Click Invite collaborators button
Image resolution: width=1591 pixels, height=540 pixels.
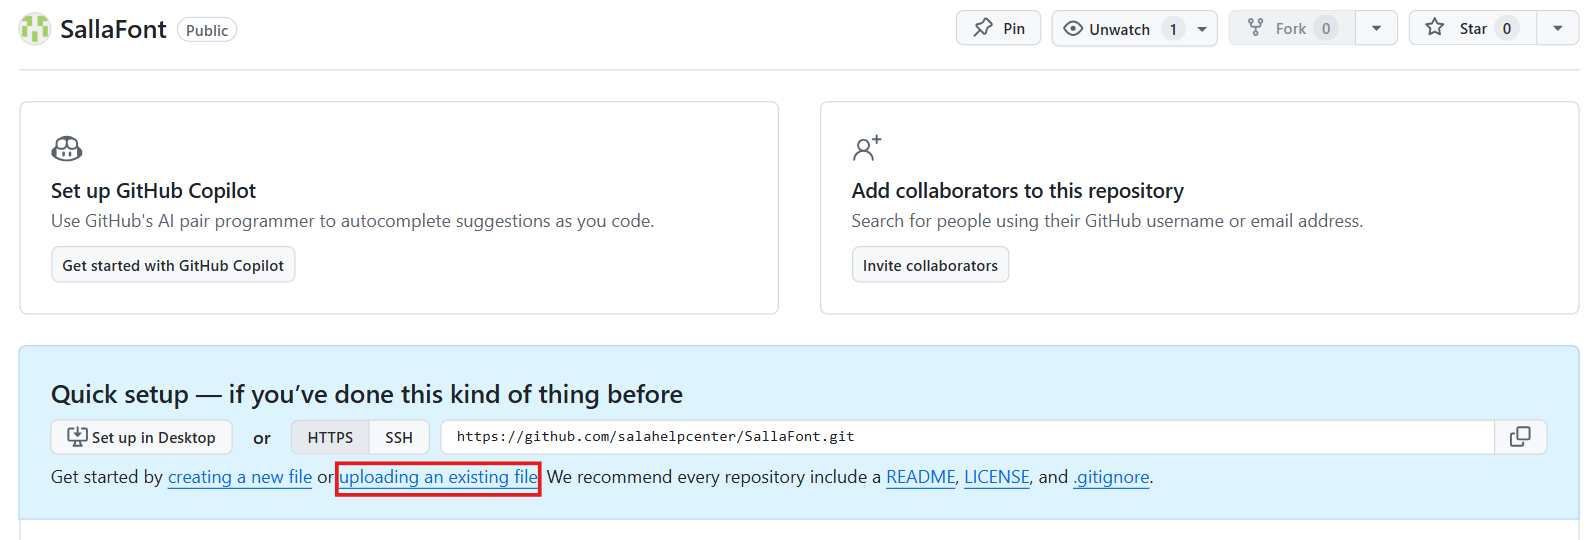(x=930, y=265)
